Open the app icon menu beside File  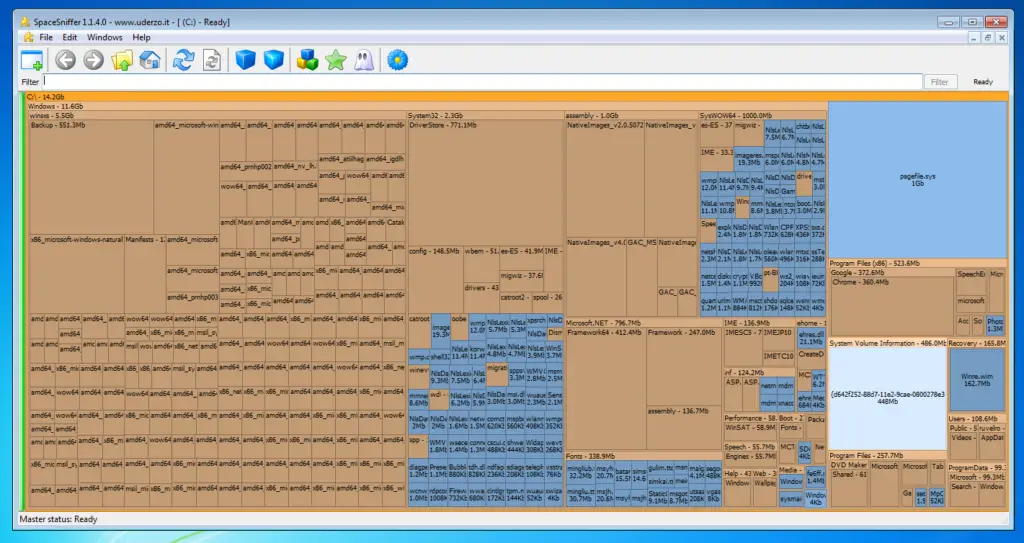tap(28, 37)
